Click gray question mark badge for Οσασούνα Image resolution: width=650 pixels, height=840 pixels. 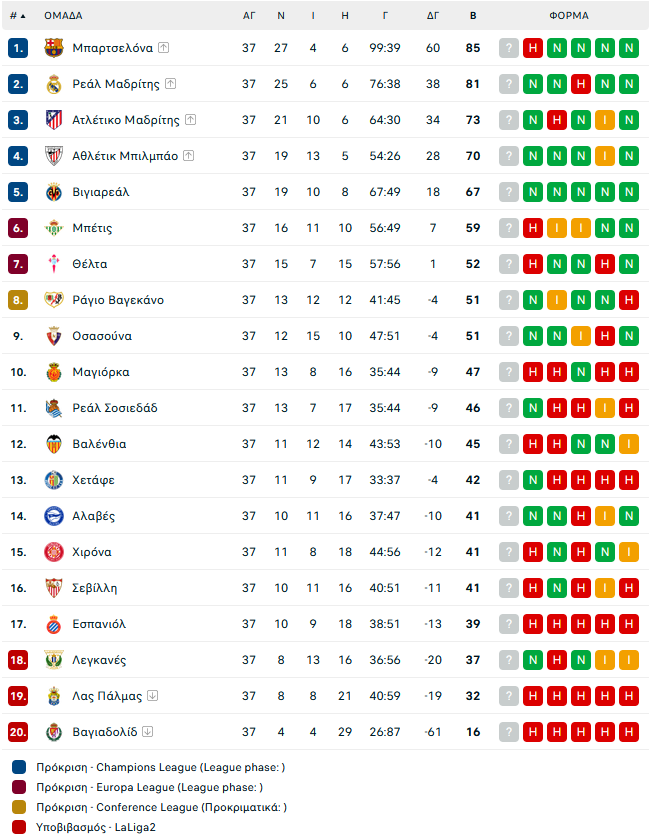click(x=509, y=336)
